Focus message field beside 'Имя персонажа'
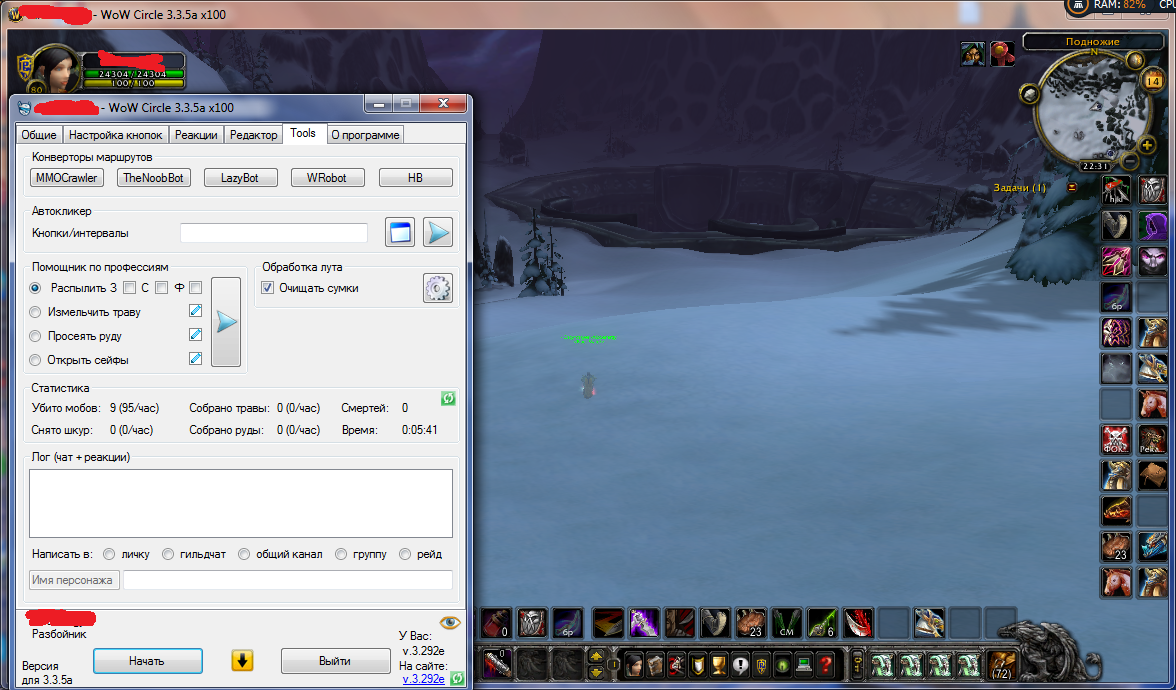The height and width of the screenshot is (690, 1176). click(288, 580)
